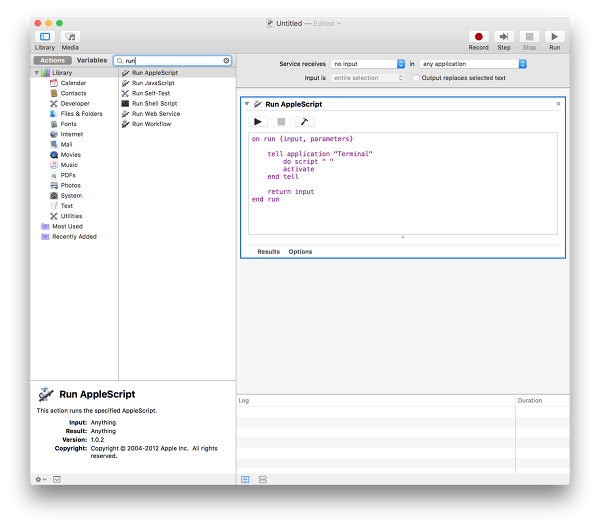Open the Most Used smart folder
Image resolution: width=600 pixels, height=528 pixels.
point(67,227)
